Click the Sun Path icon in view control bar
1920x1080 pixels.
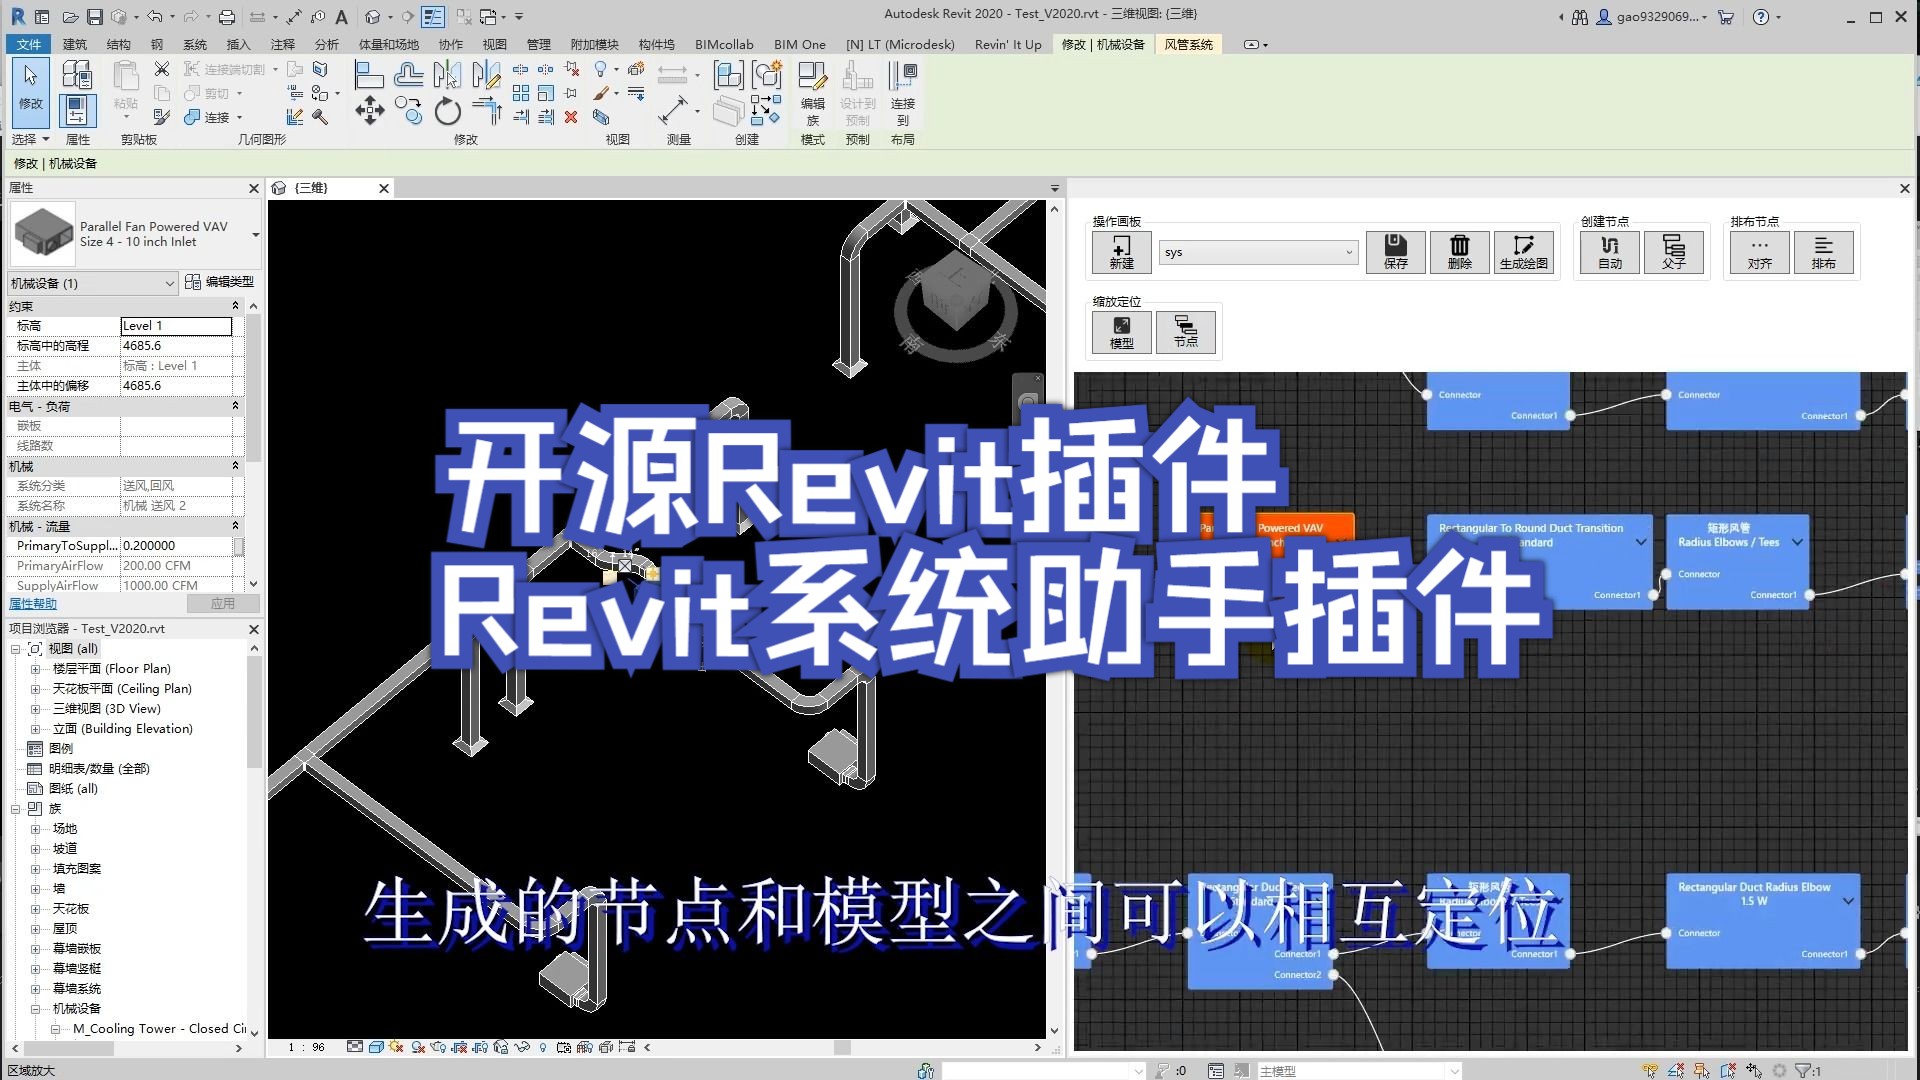(397, 1047)
